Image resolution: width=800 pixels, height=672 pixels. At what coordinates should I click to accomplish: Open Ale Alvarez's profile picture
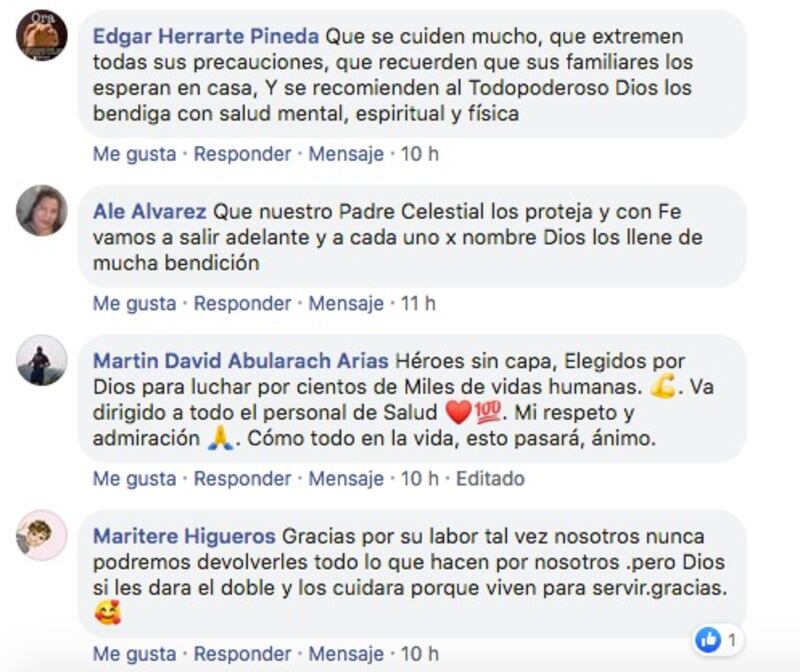42,210
